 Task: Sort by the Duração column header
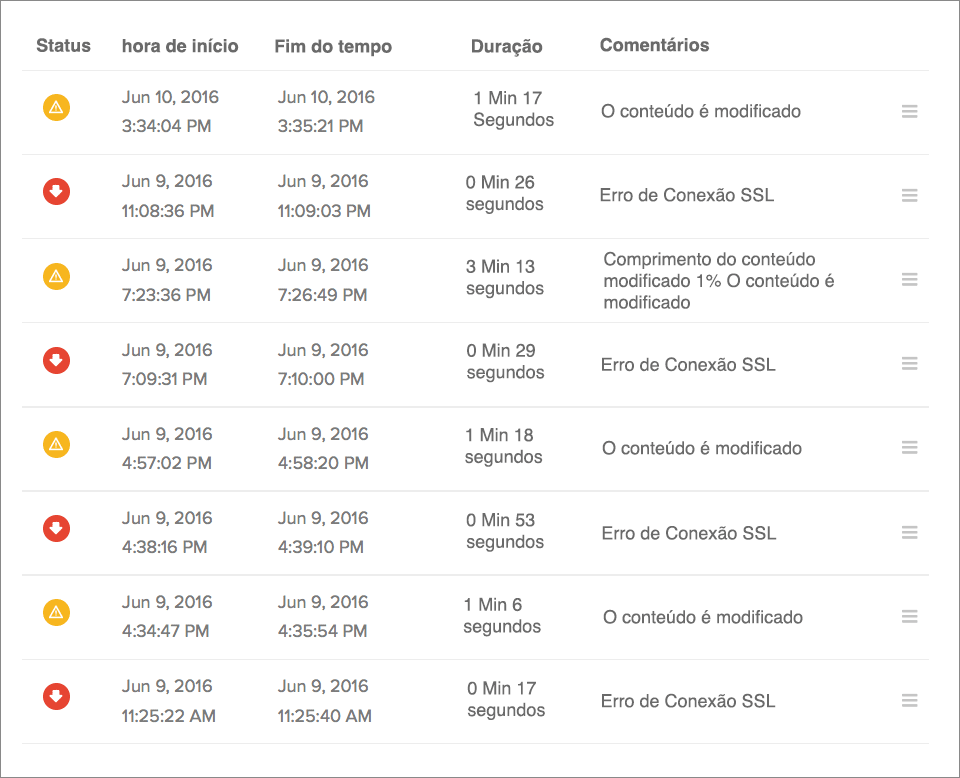[507, 47]
